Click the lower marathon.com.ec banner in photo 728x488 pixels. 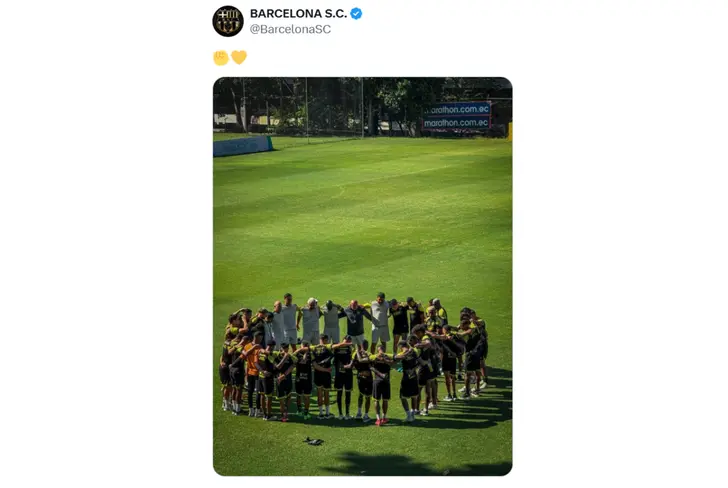tap(456, 123)
